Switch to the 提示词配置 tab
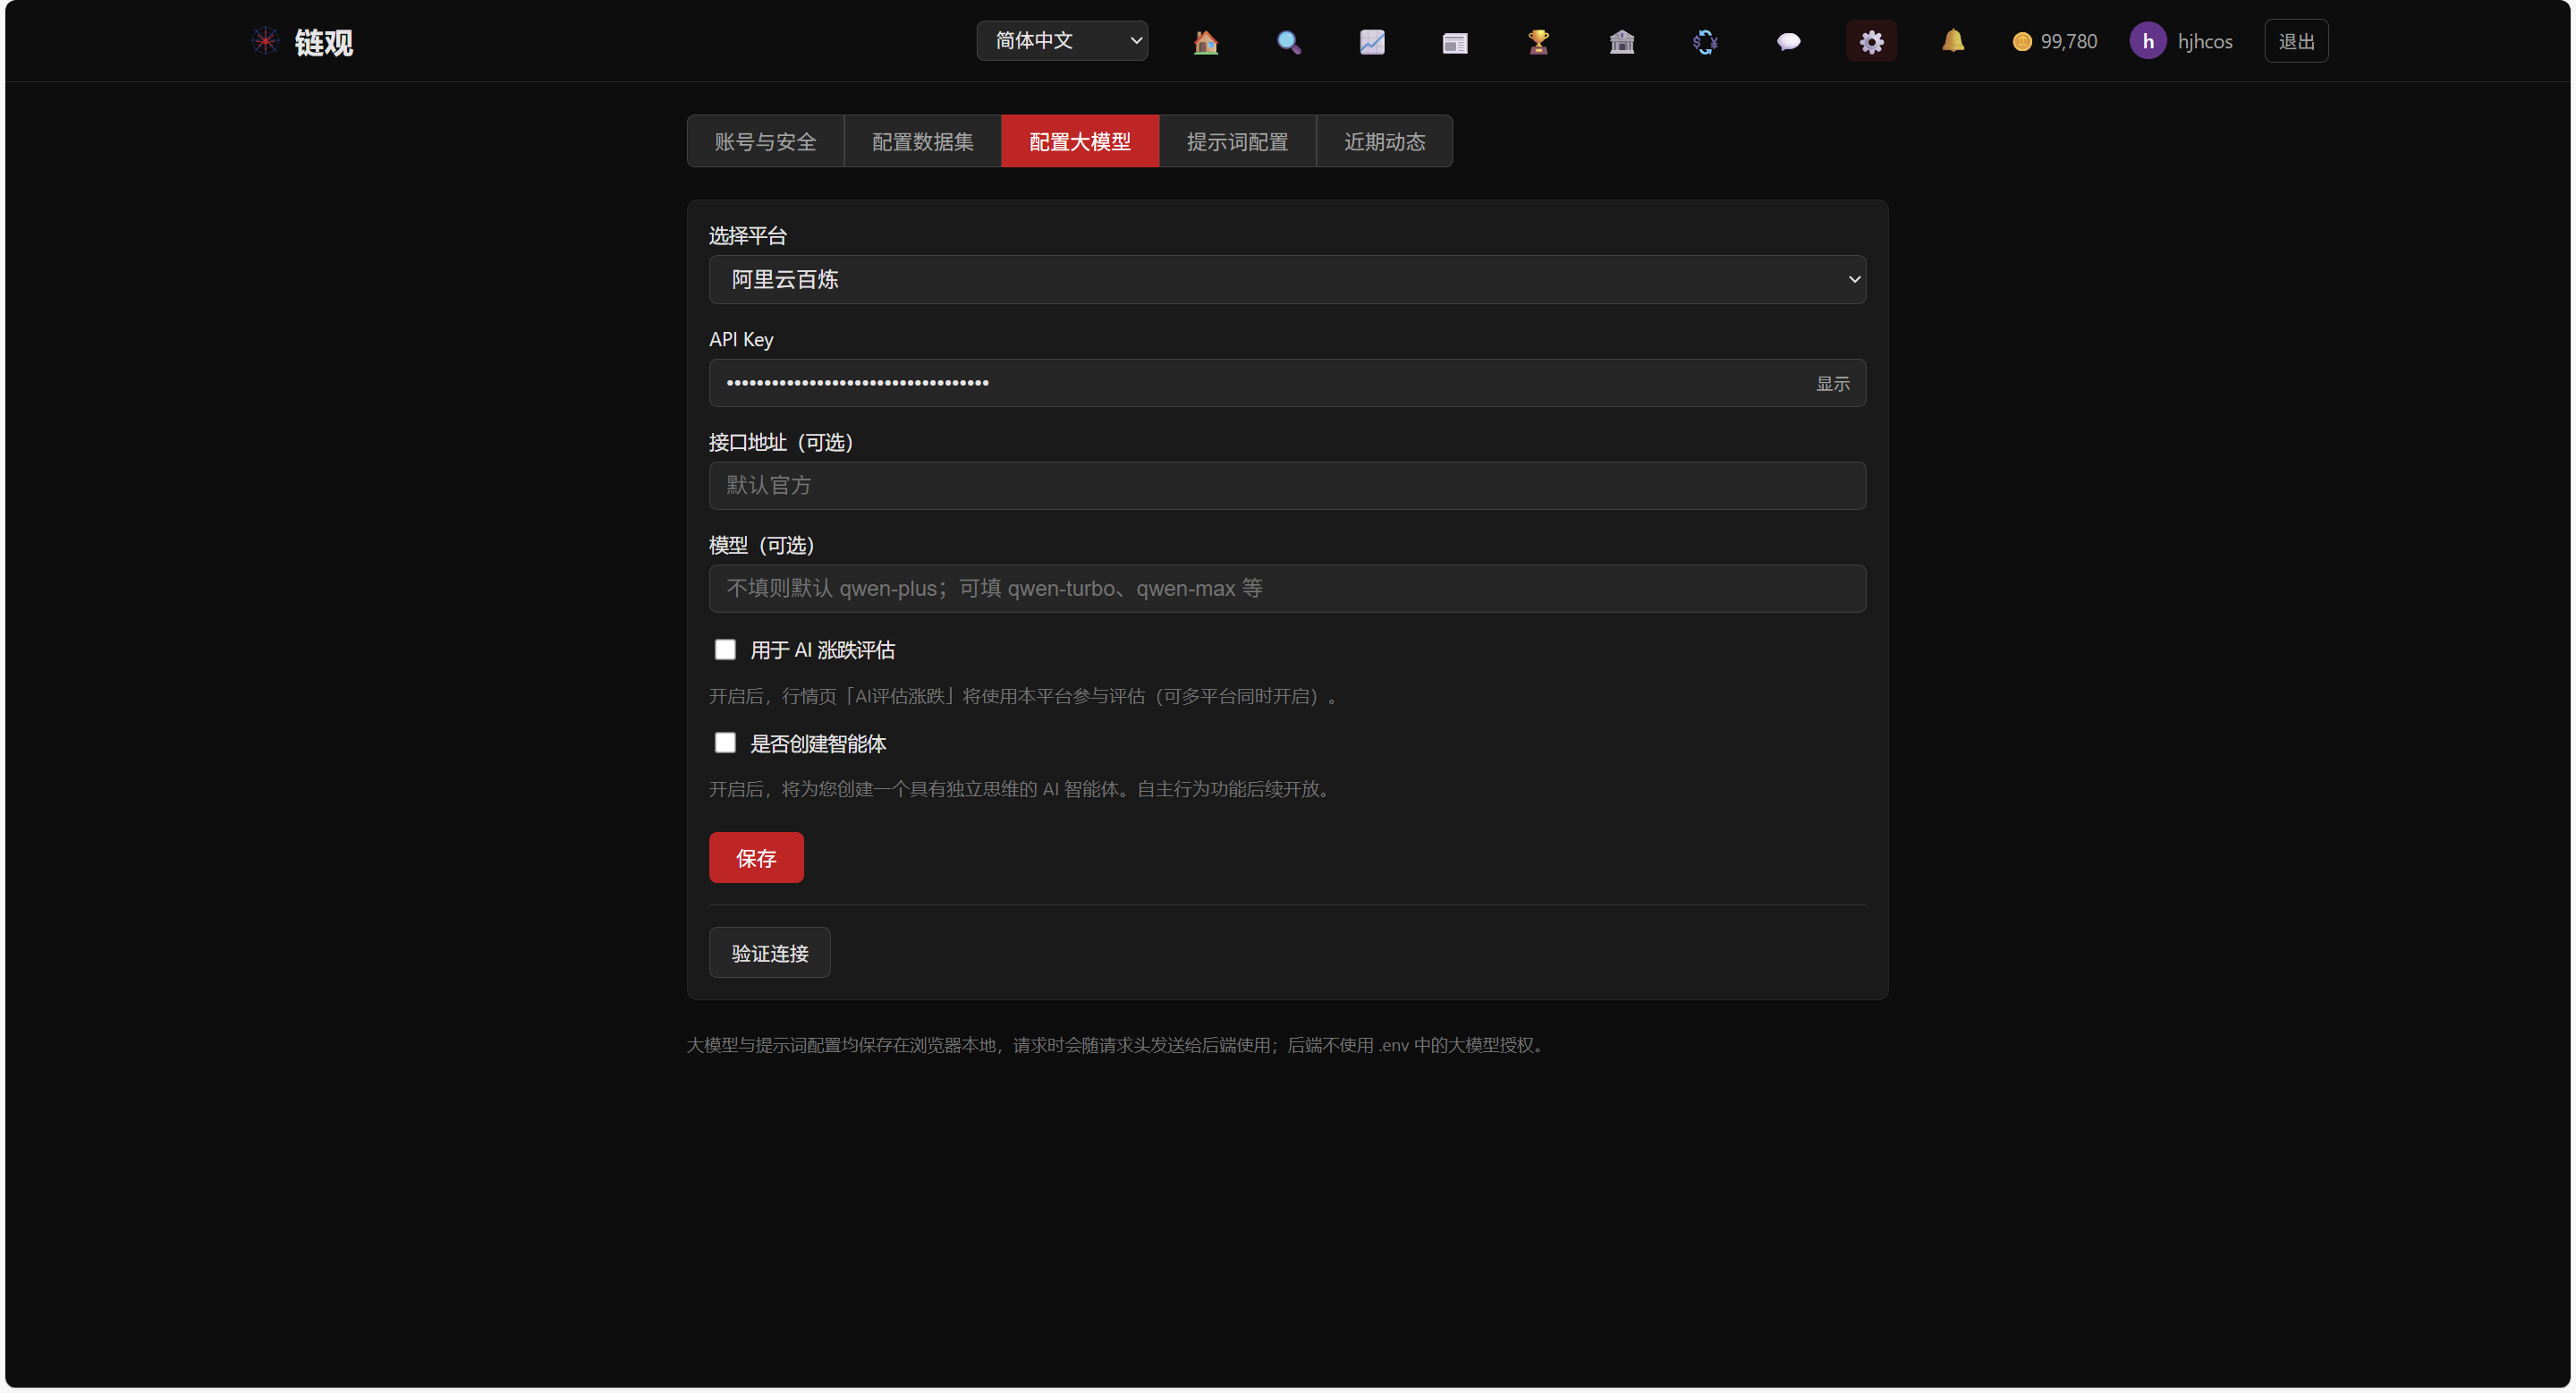 [x=1237, y=142]
